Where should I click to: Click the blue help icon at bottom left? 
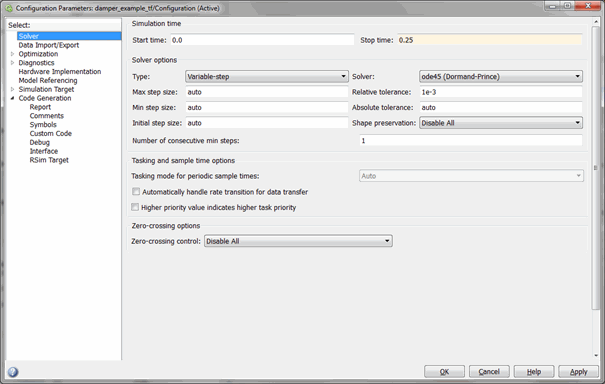(x=13, y=372)
